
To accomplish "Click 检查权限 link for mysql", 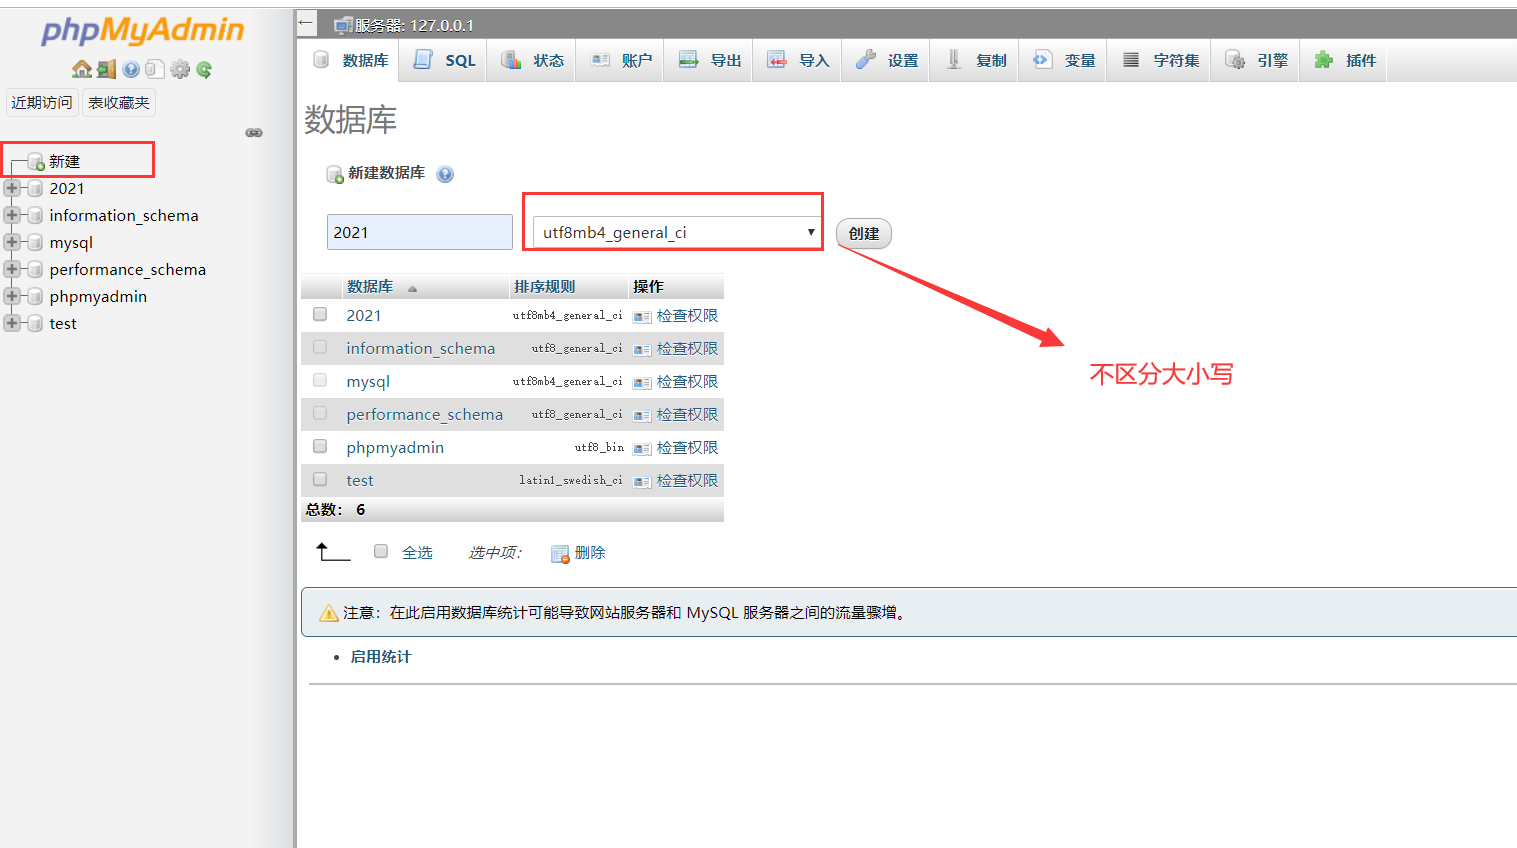I will click(687, 382).
